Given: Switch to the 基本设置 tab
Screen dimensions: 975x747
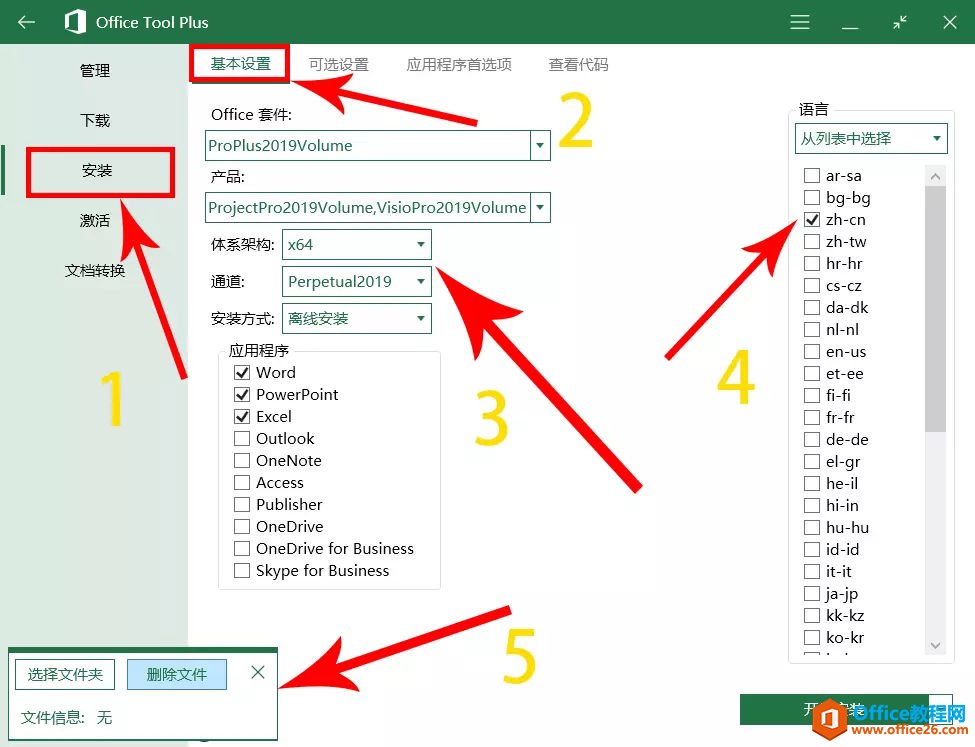Looking at the screenshot, I should click(x=240, y=63).
